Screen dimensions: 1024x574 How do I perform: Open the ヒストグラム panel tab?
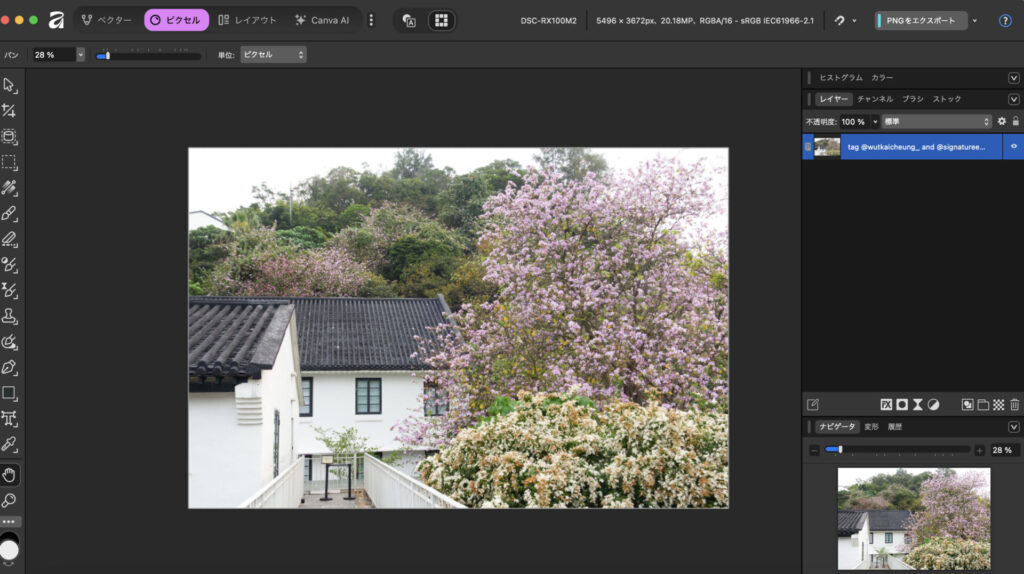point(841,77)
